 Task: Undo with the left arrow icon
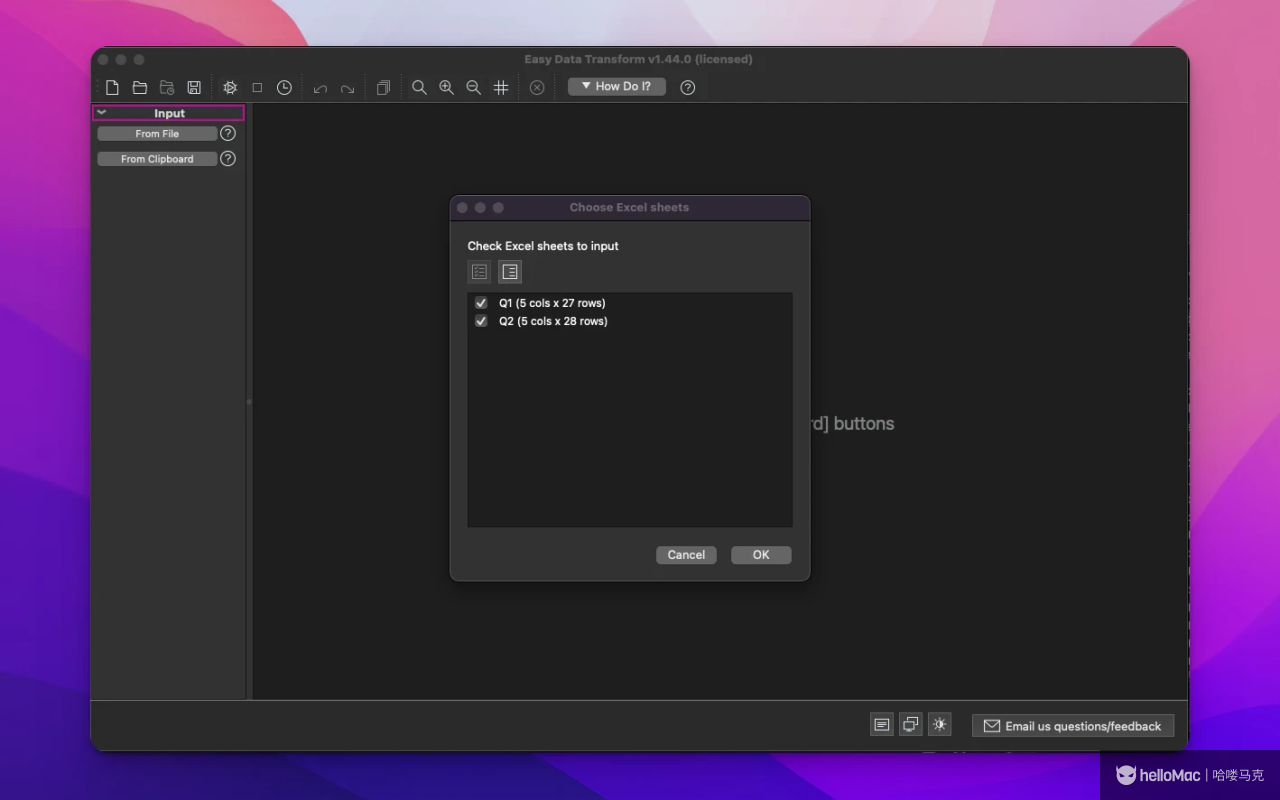click(320, 88)
